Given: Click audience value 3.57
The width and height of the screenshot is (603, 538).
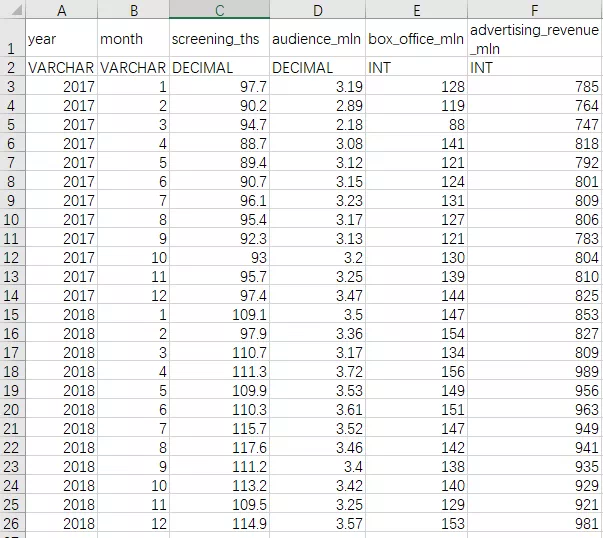Looking at the screenshot, I should tap(318, 523).
